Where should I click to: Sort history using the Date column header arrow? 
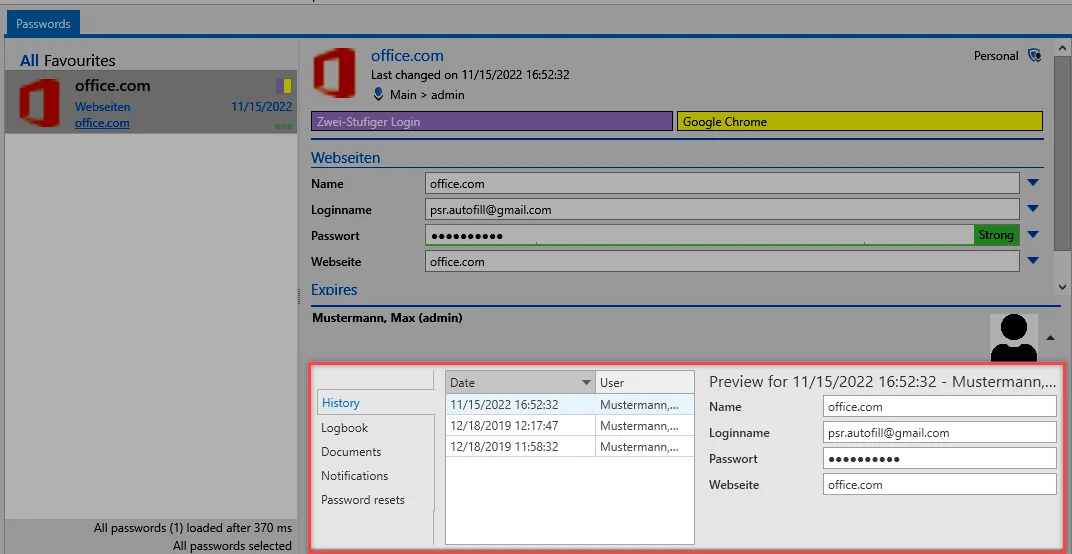(x=586, y=383)
